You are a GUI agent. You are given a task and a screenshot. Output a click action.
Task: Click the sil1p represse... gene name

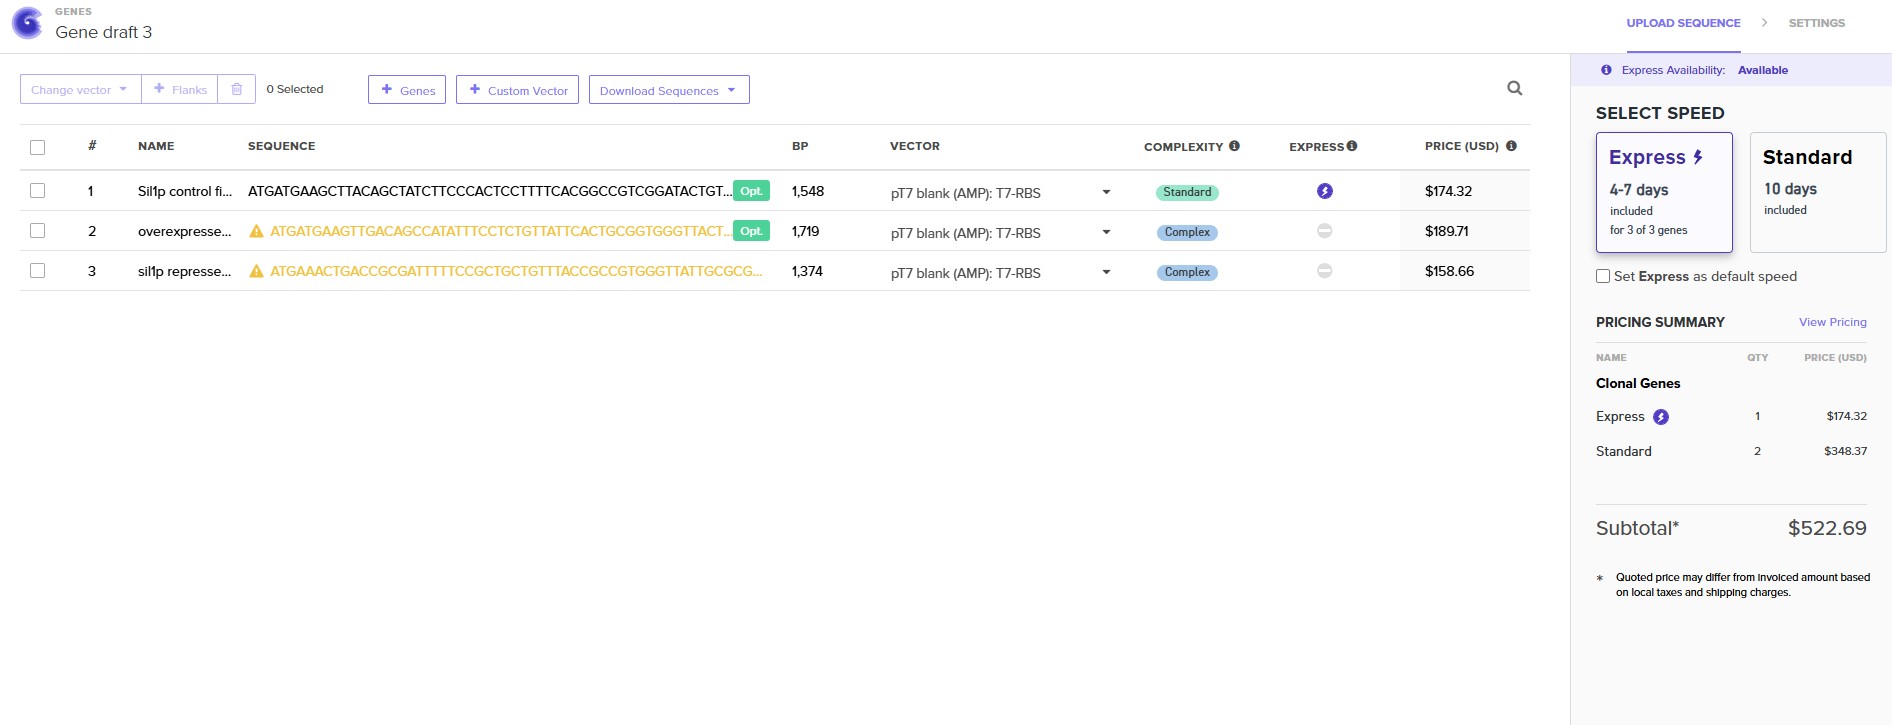185,271
